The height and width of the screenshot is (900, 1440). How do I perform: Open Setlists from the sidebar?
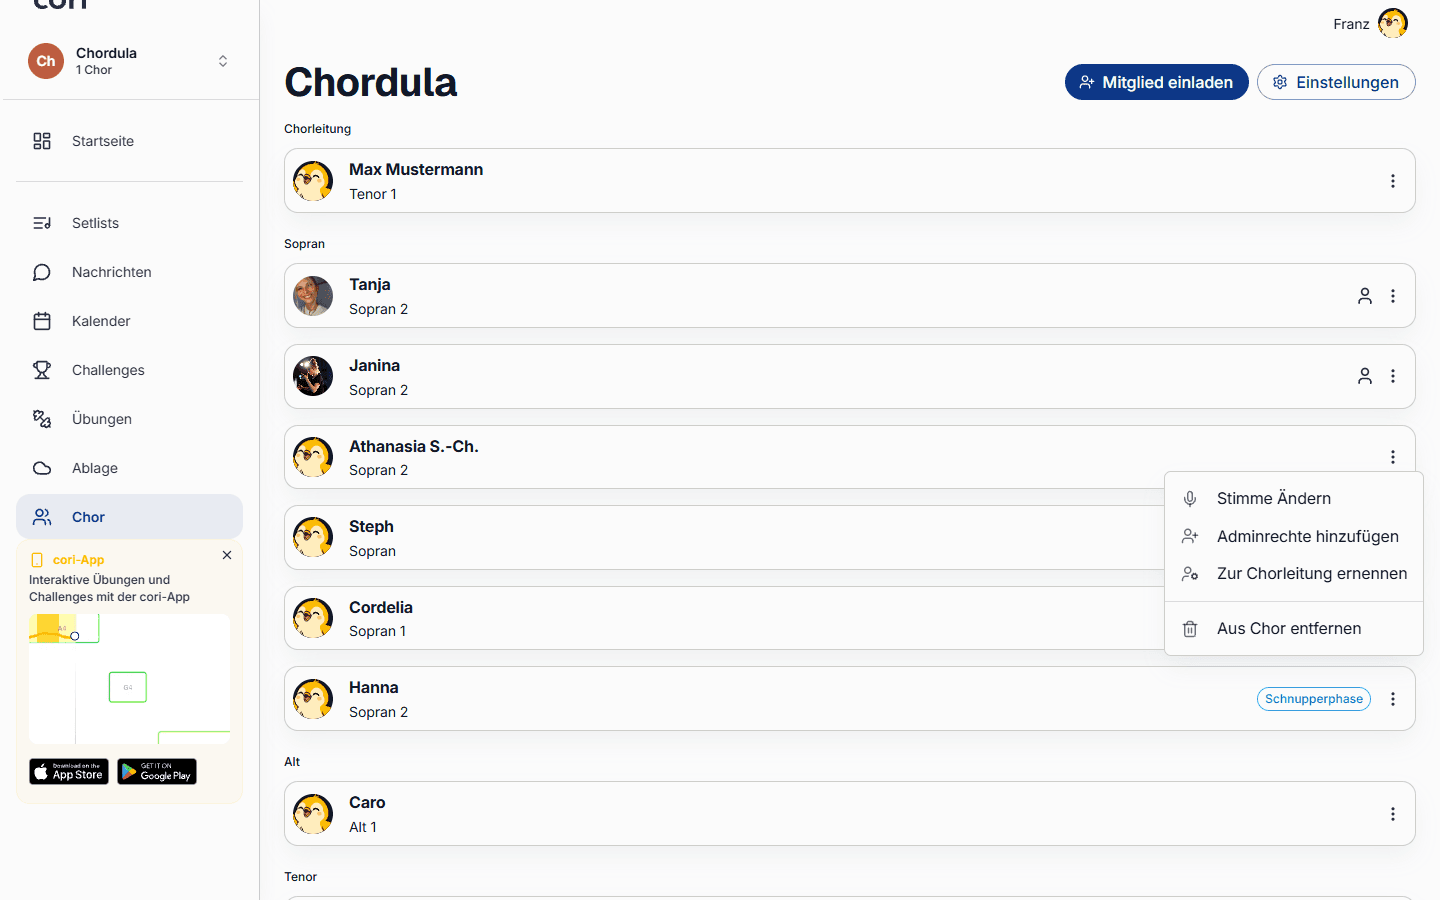pyautogui.click(x=129, y=223)
